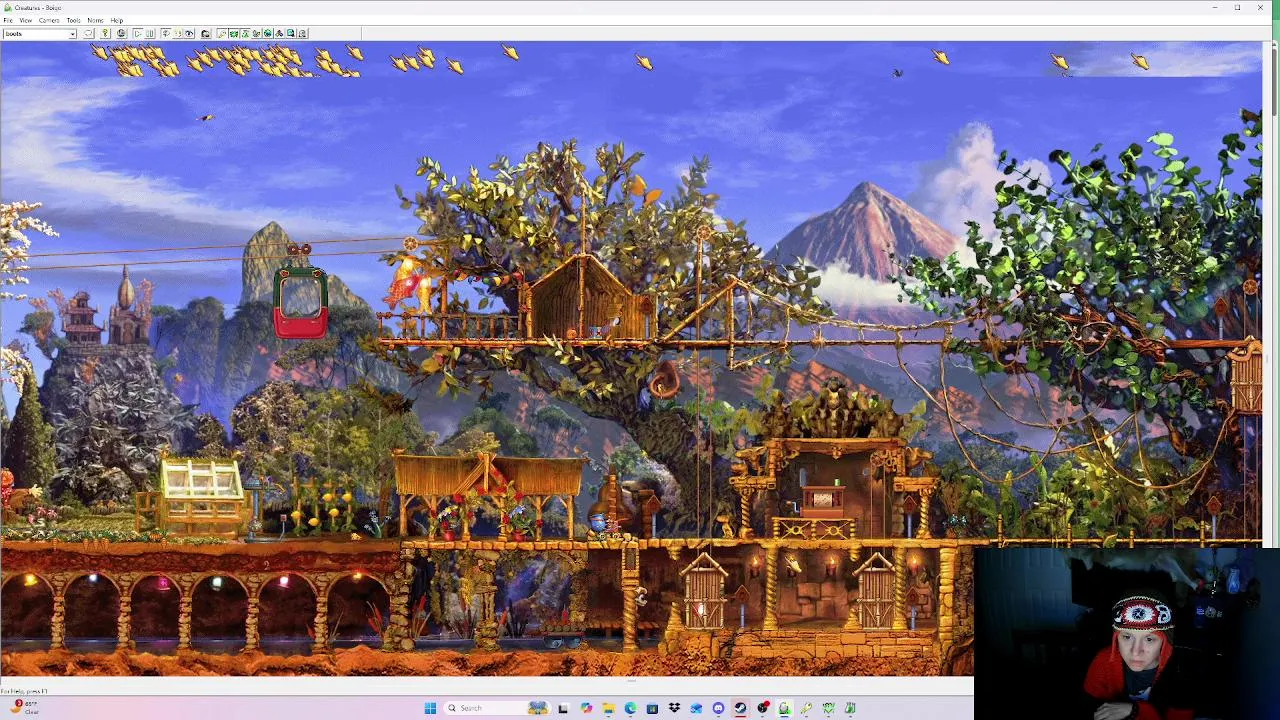Screen dimensions: 1280x720
Task: Open File Explorer from taskbar
Action: tap(608, 708)
